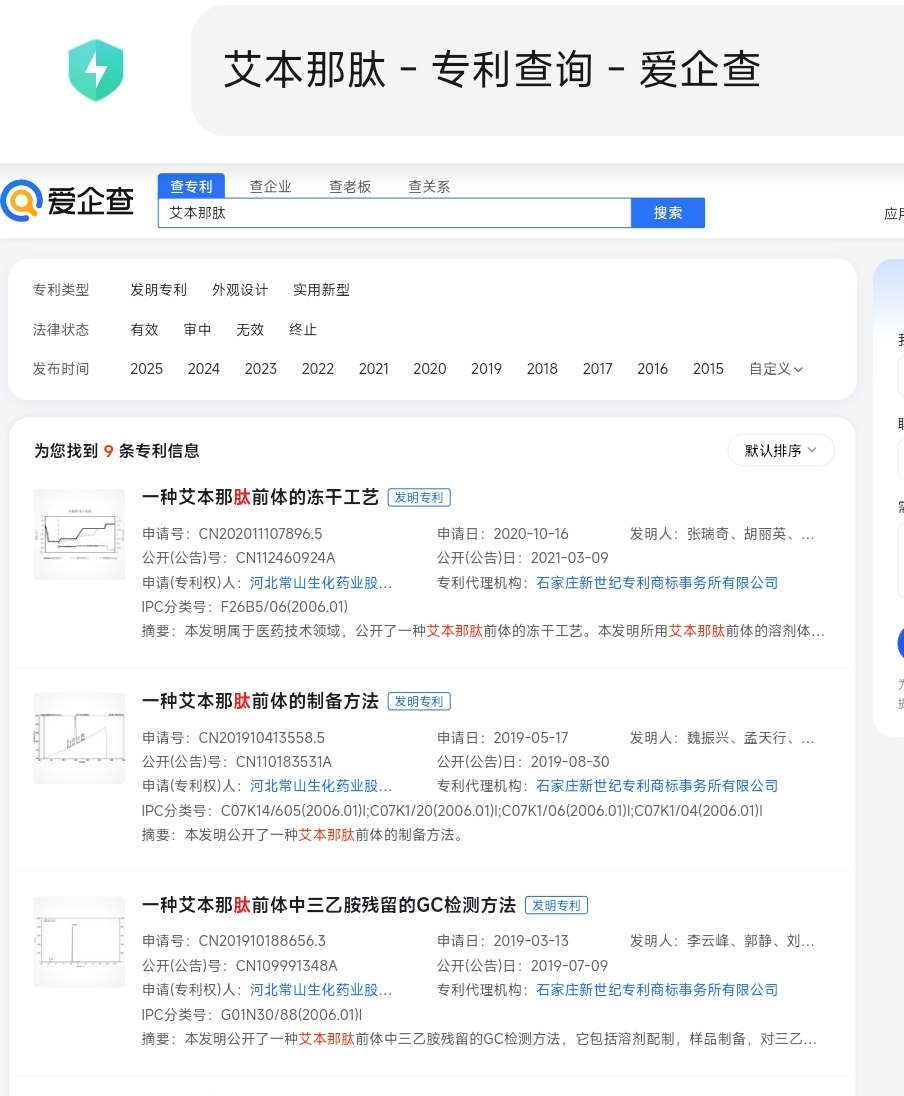Filter publish time by 2015
This screenshot has width=904, height=1096.
pos(708,368)
